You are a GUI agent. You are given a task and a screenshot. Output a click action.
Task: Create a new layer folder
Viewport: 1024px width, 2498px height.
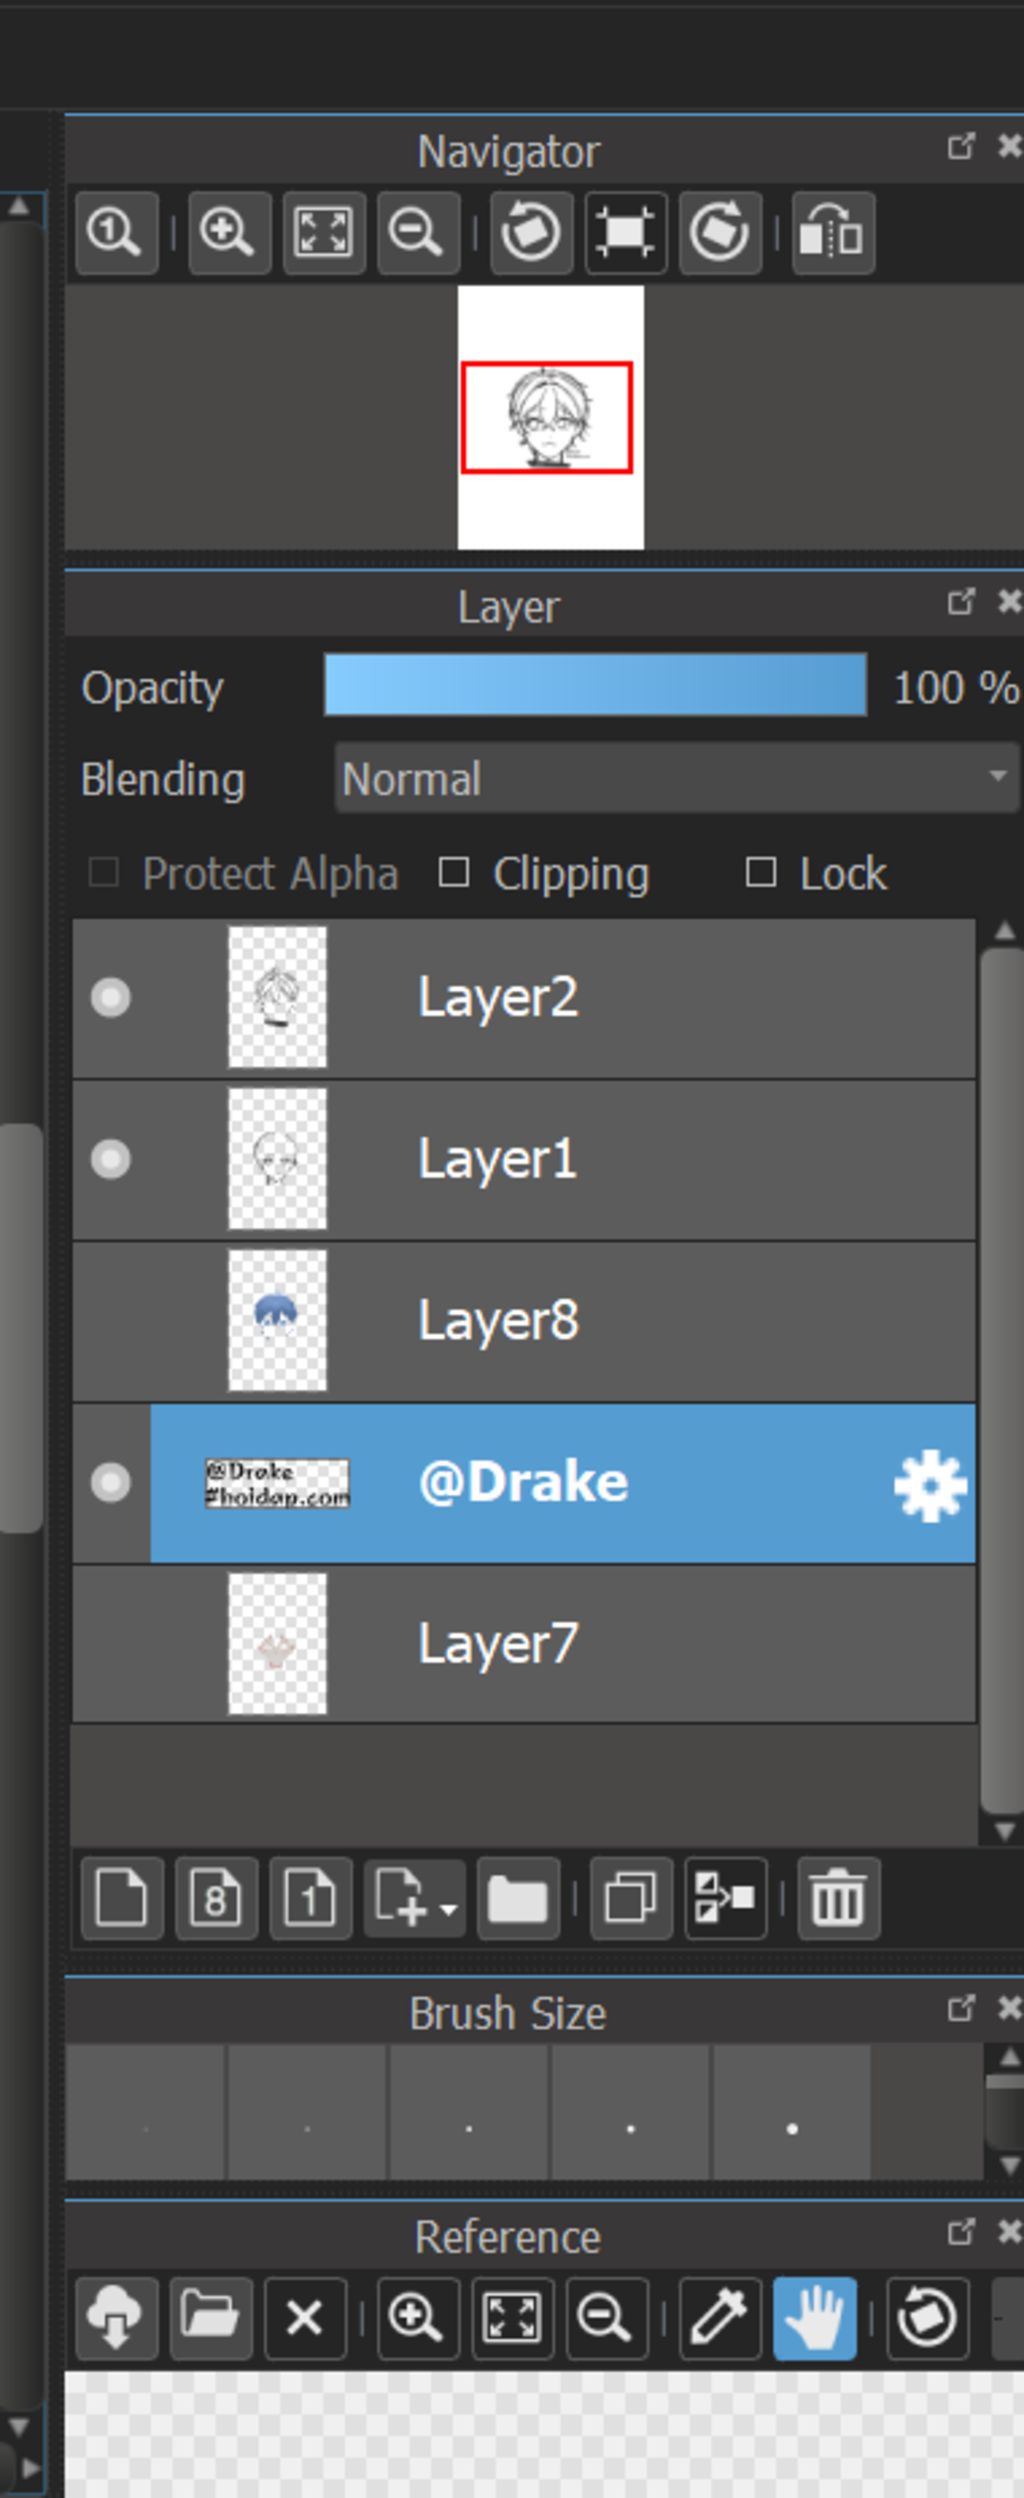[518, 1898]
